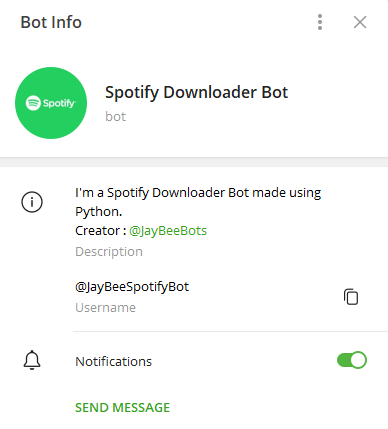Click the notifications bell icon
The width and height of the screenshot is (388, 429).
[32, 360]
